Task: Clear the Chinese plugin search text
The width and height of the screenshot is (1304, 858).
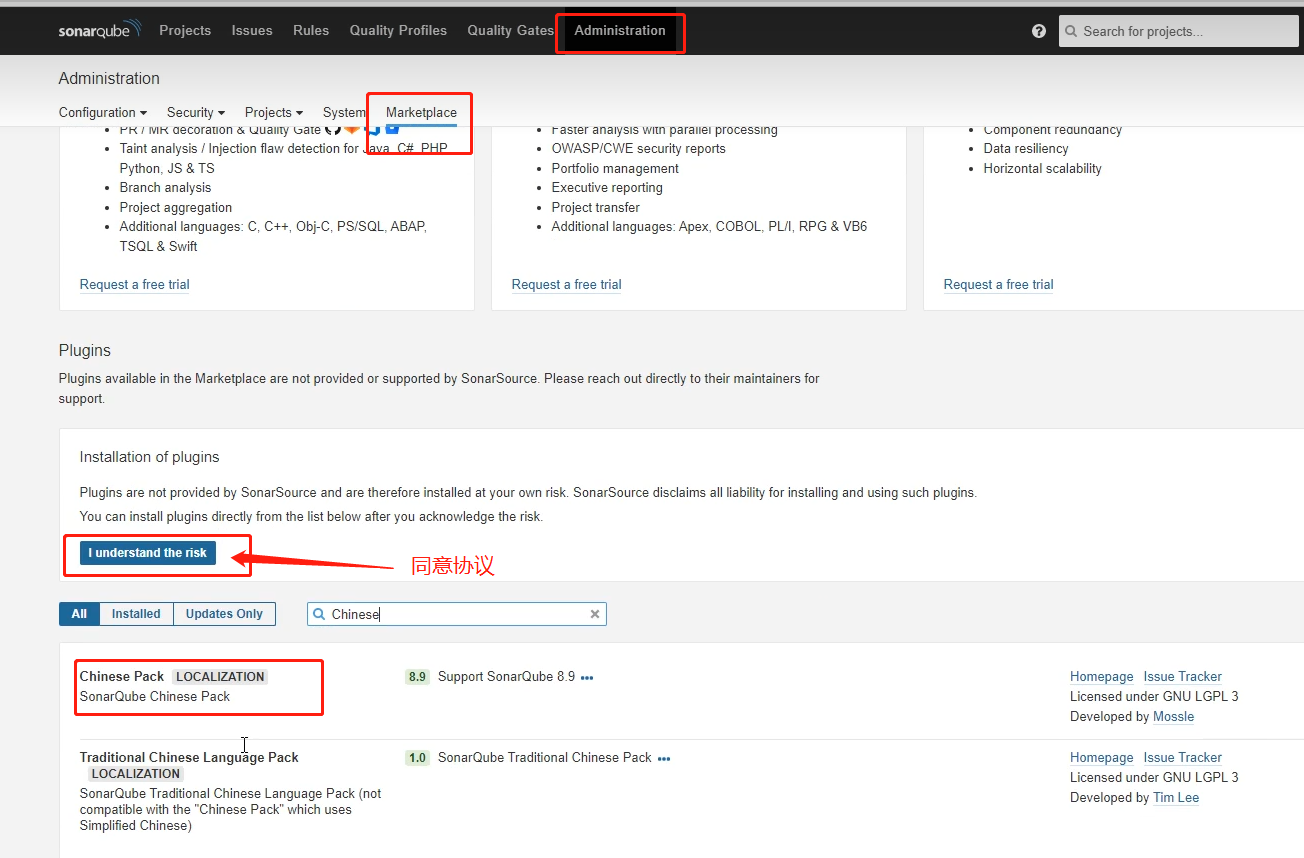Action: 595,614
